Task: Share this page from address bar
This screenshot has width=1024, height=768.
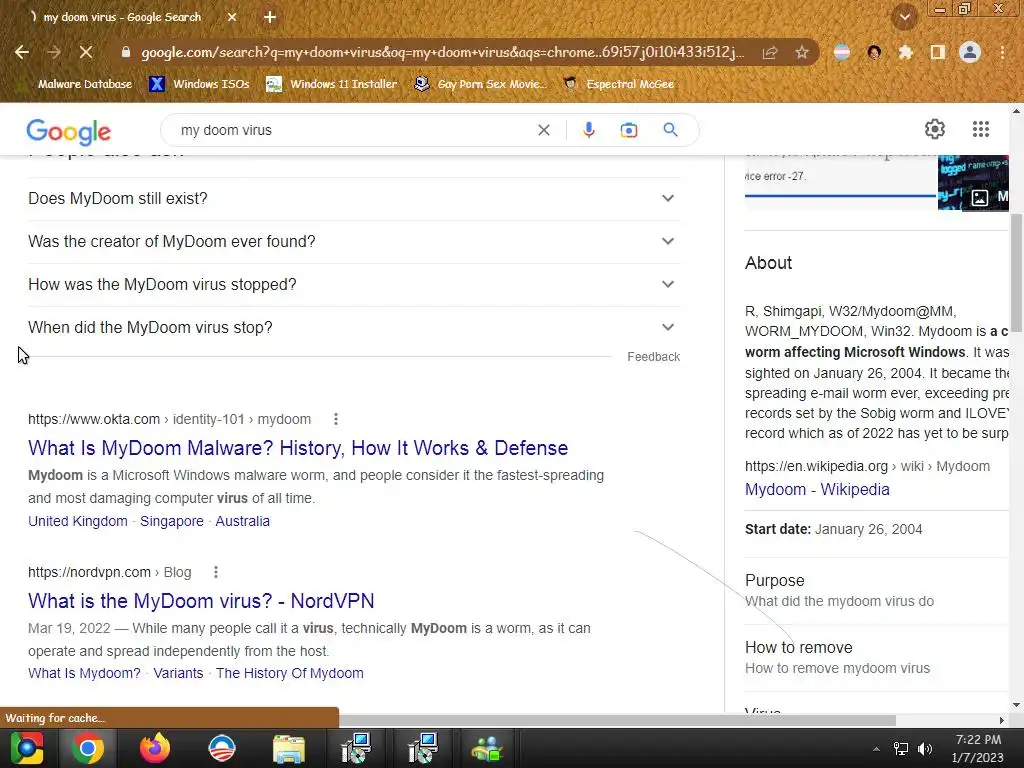Action: [770, 52]
